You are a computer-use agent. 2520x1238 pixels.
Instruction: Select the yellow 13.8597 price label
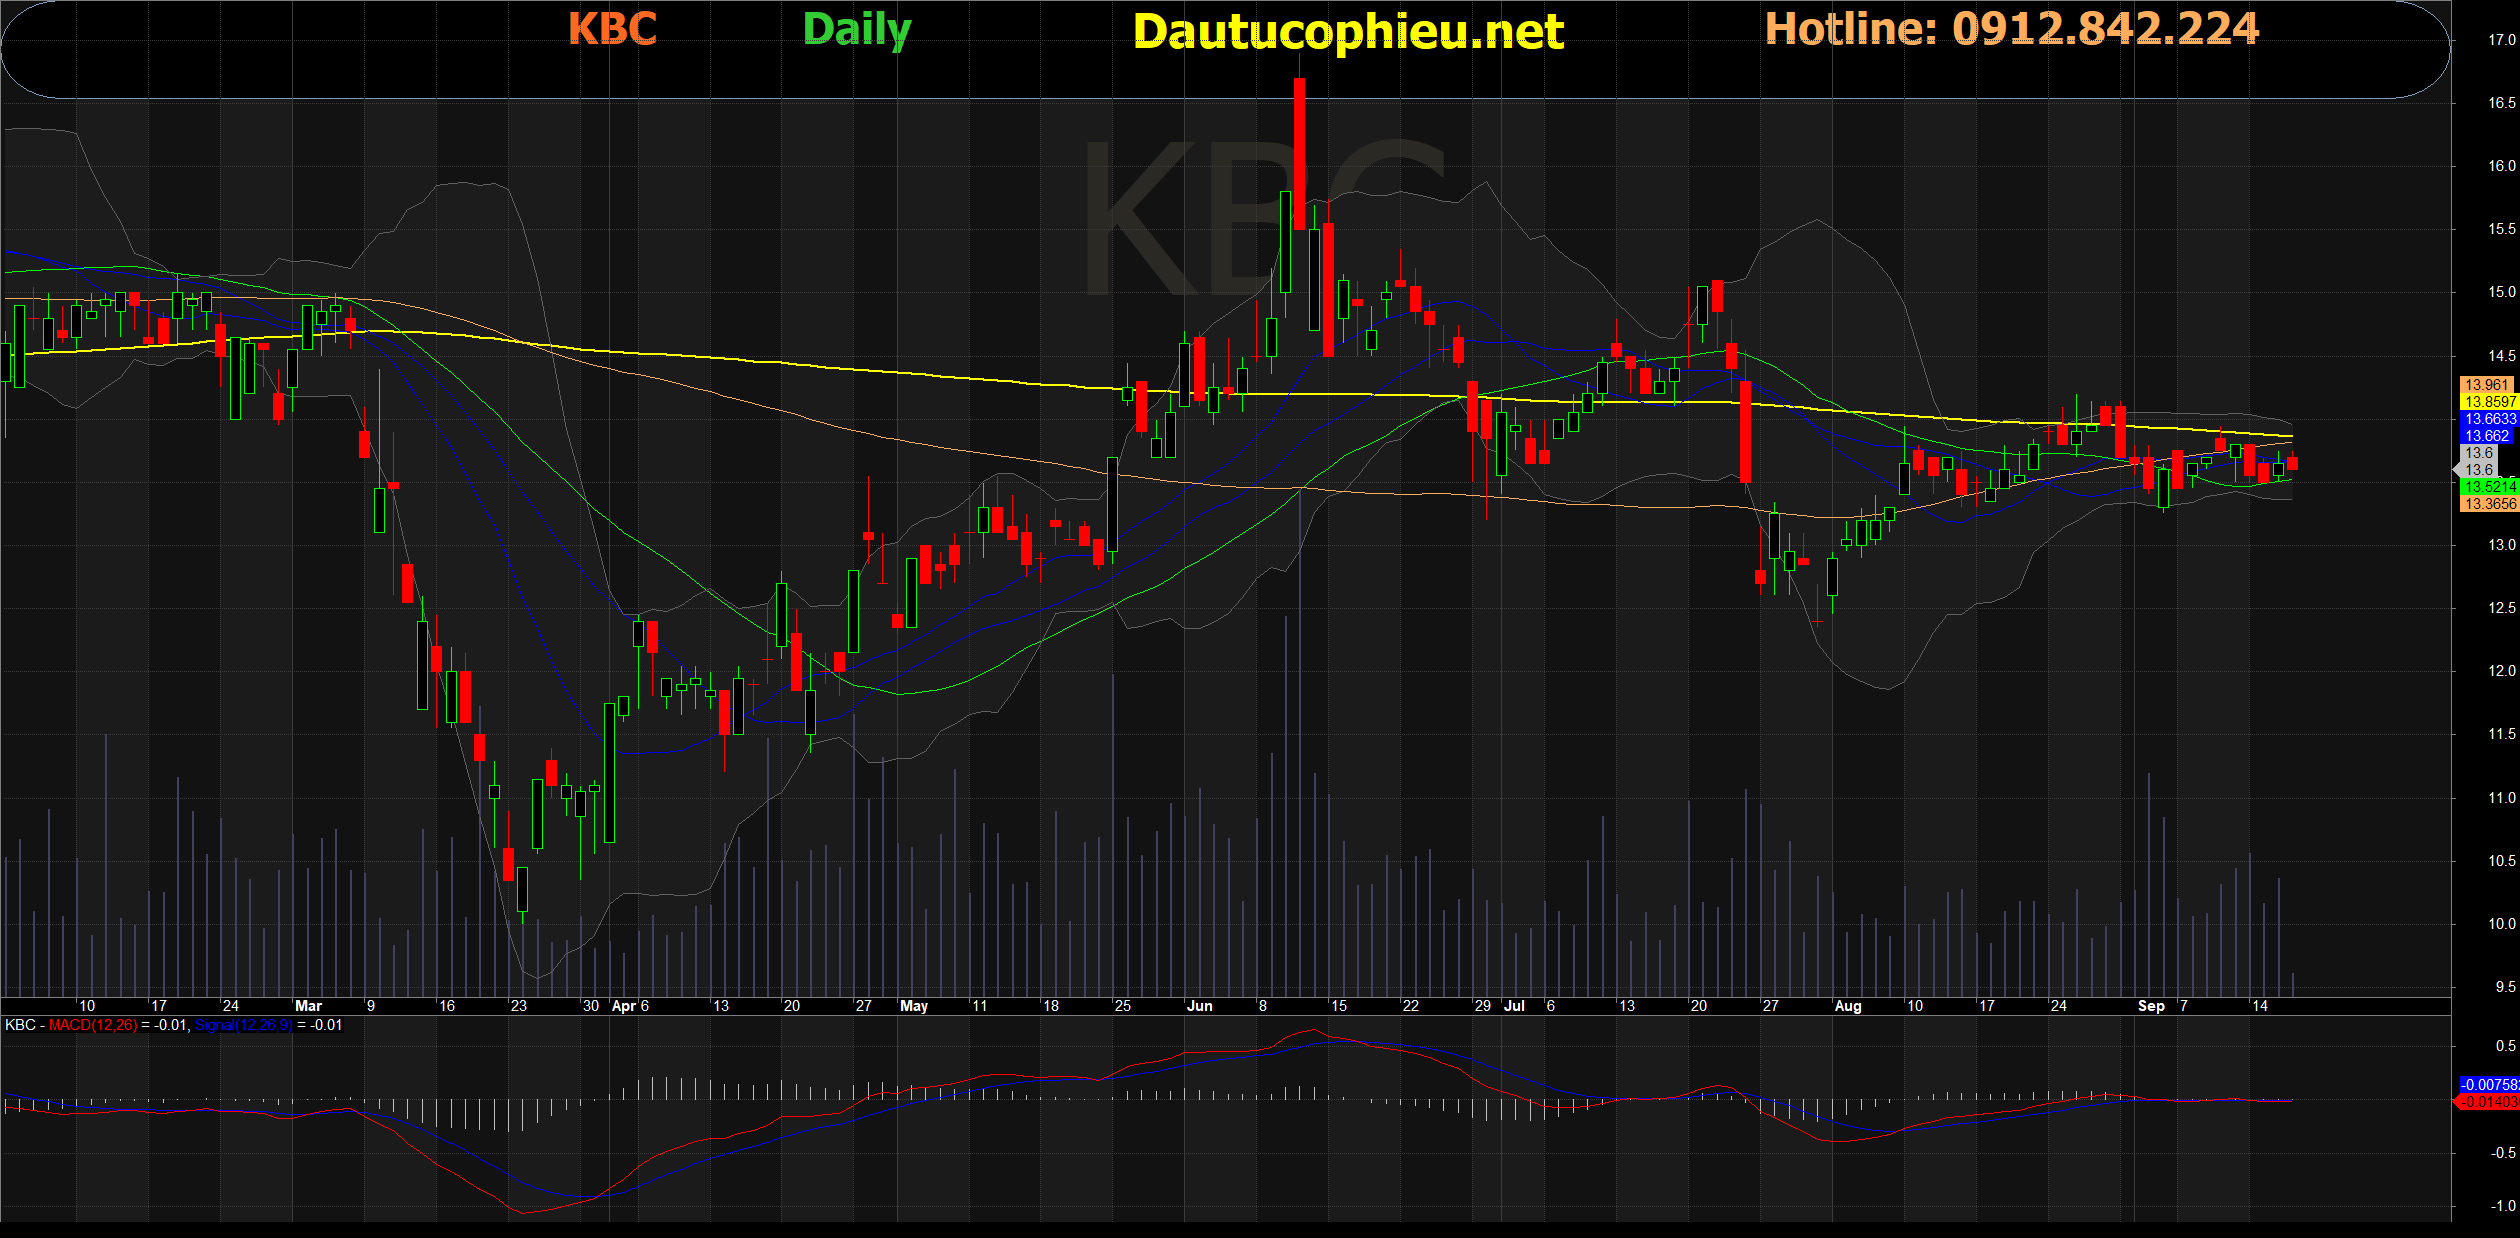coord(2488,402)
